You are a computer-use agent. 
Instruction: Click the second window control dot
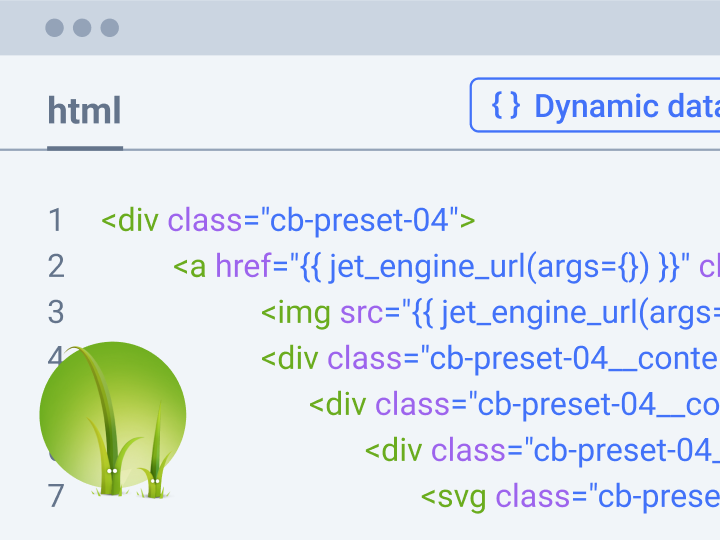pyautogui.click(x=82, y=28)
